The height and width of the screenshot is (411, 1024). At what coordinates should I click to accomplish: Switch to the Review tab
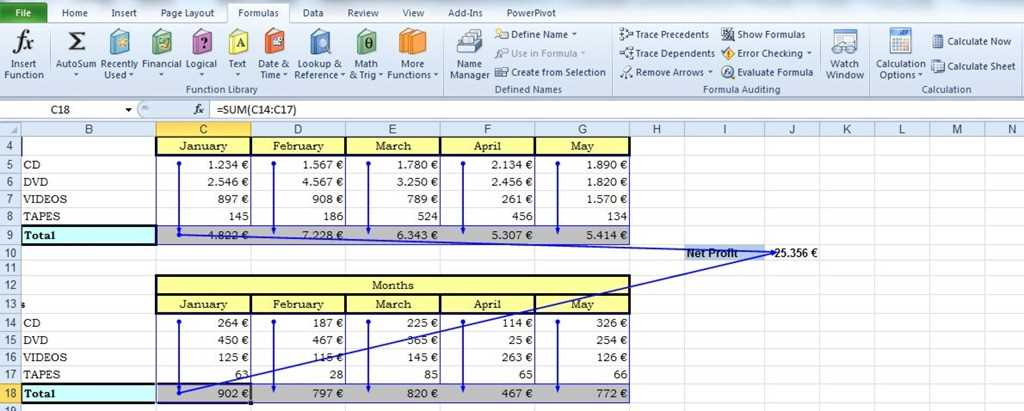click(362, 12)
